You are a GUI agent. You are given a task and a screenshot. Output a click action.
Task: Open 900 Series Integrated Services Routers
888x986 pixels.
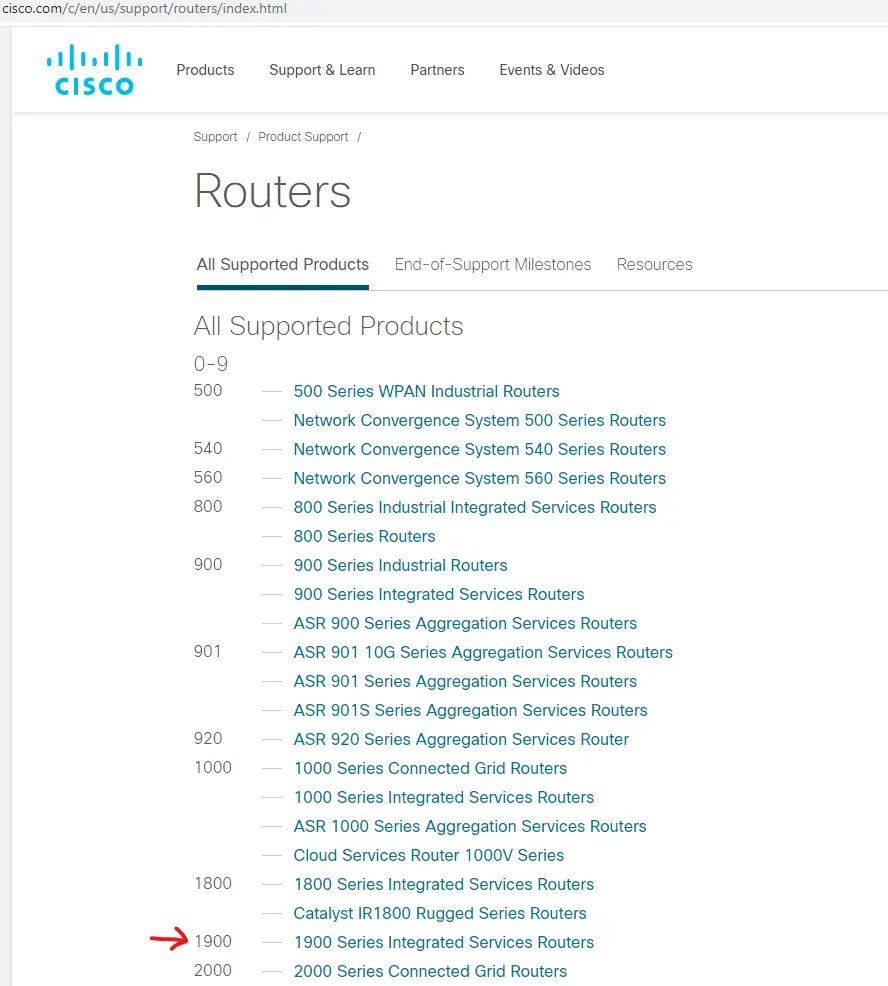[438, 594]
